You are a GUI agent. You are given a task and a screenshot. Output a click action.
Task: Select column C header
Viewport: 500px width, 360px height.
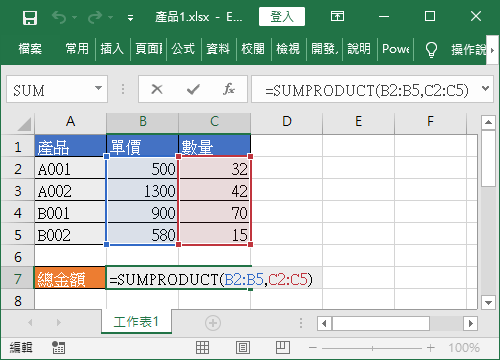coord(215,122)
